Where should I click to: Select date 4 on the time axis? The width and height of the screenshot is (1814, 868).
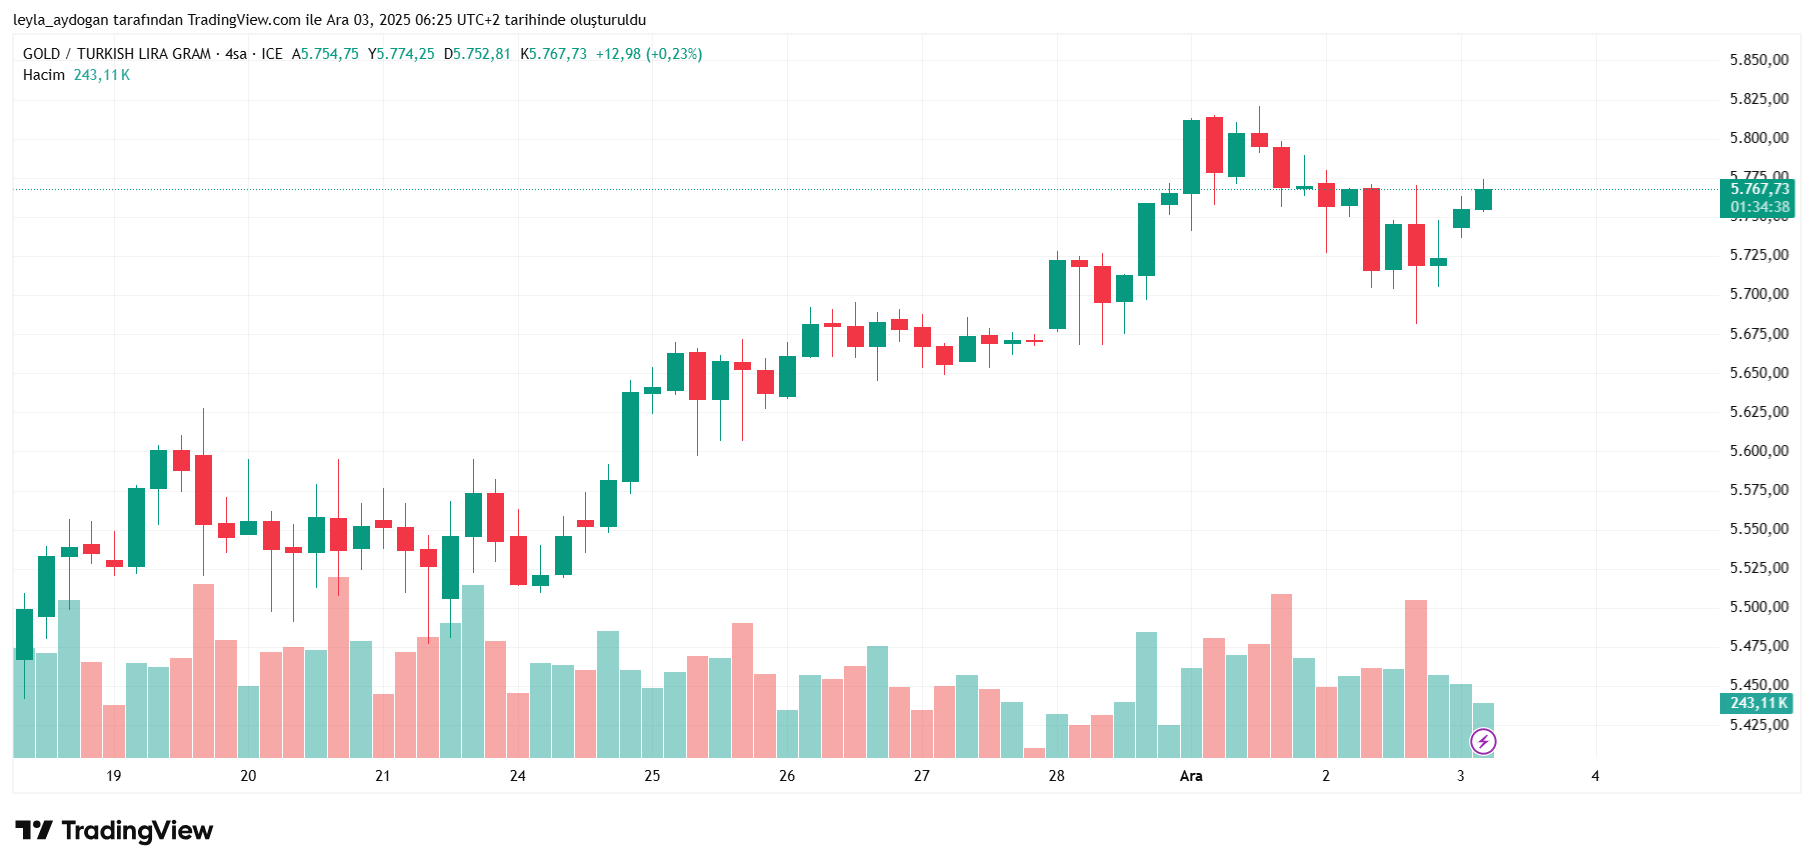pos(1595,776)
